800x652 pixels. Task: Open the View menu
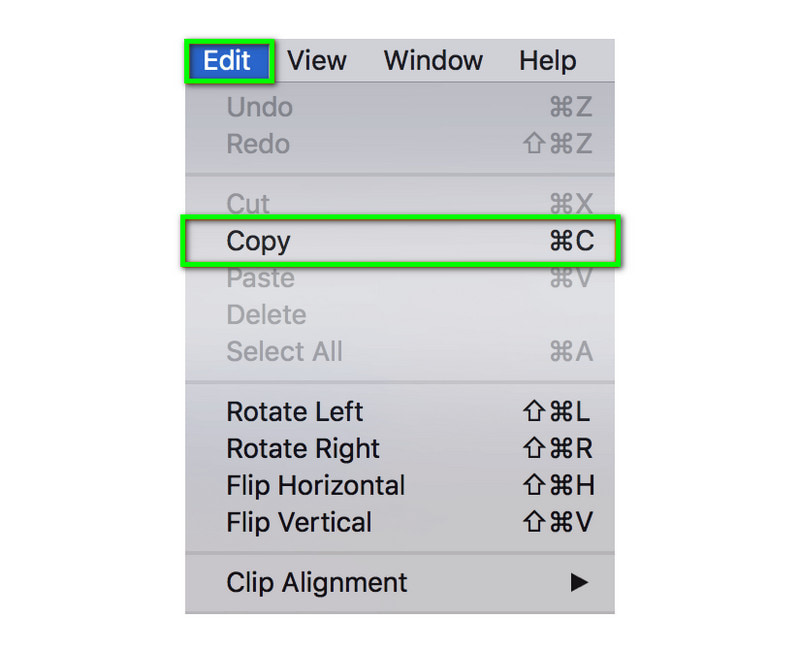click(316, 61)
